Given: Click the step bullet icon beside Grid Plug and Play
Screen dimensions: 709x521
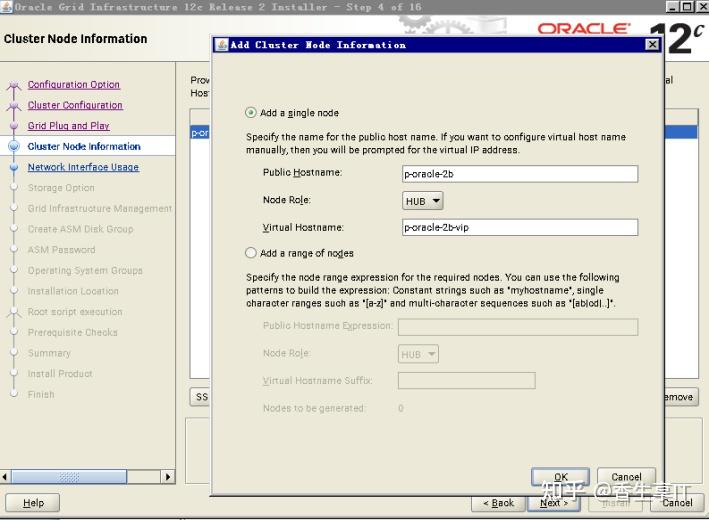Looking at the screenshot, I should click(x=14, y=126).
